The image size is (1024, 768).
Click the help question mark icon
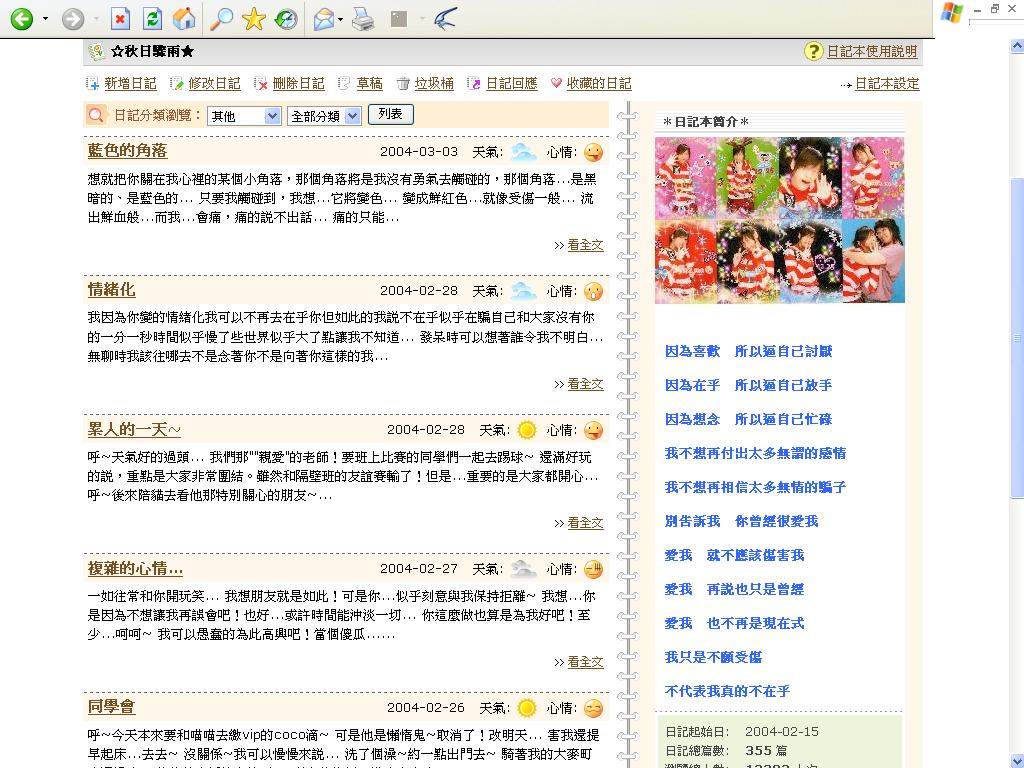coord(814,52)
